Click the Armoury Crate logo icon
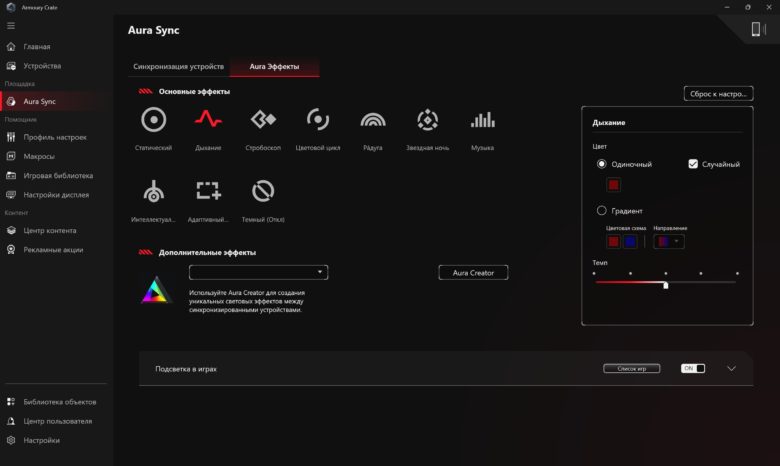Viewport: 780px width, 466px height. pyautogui.click(x=11, y=7)
